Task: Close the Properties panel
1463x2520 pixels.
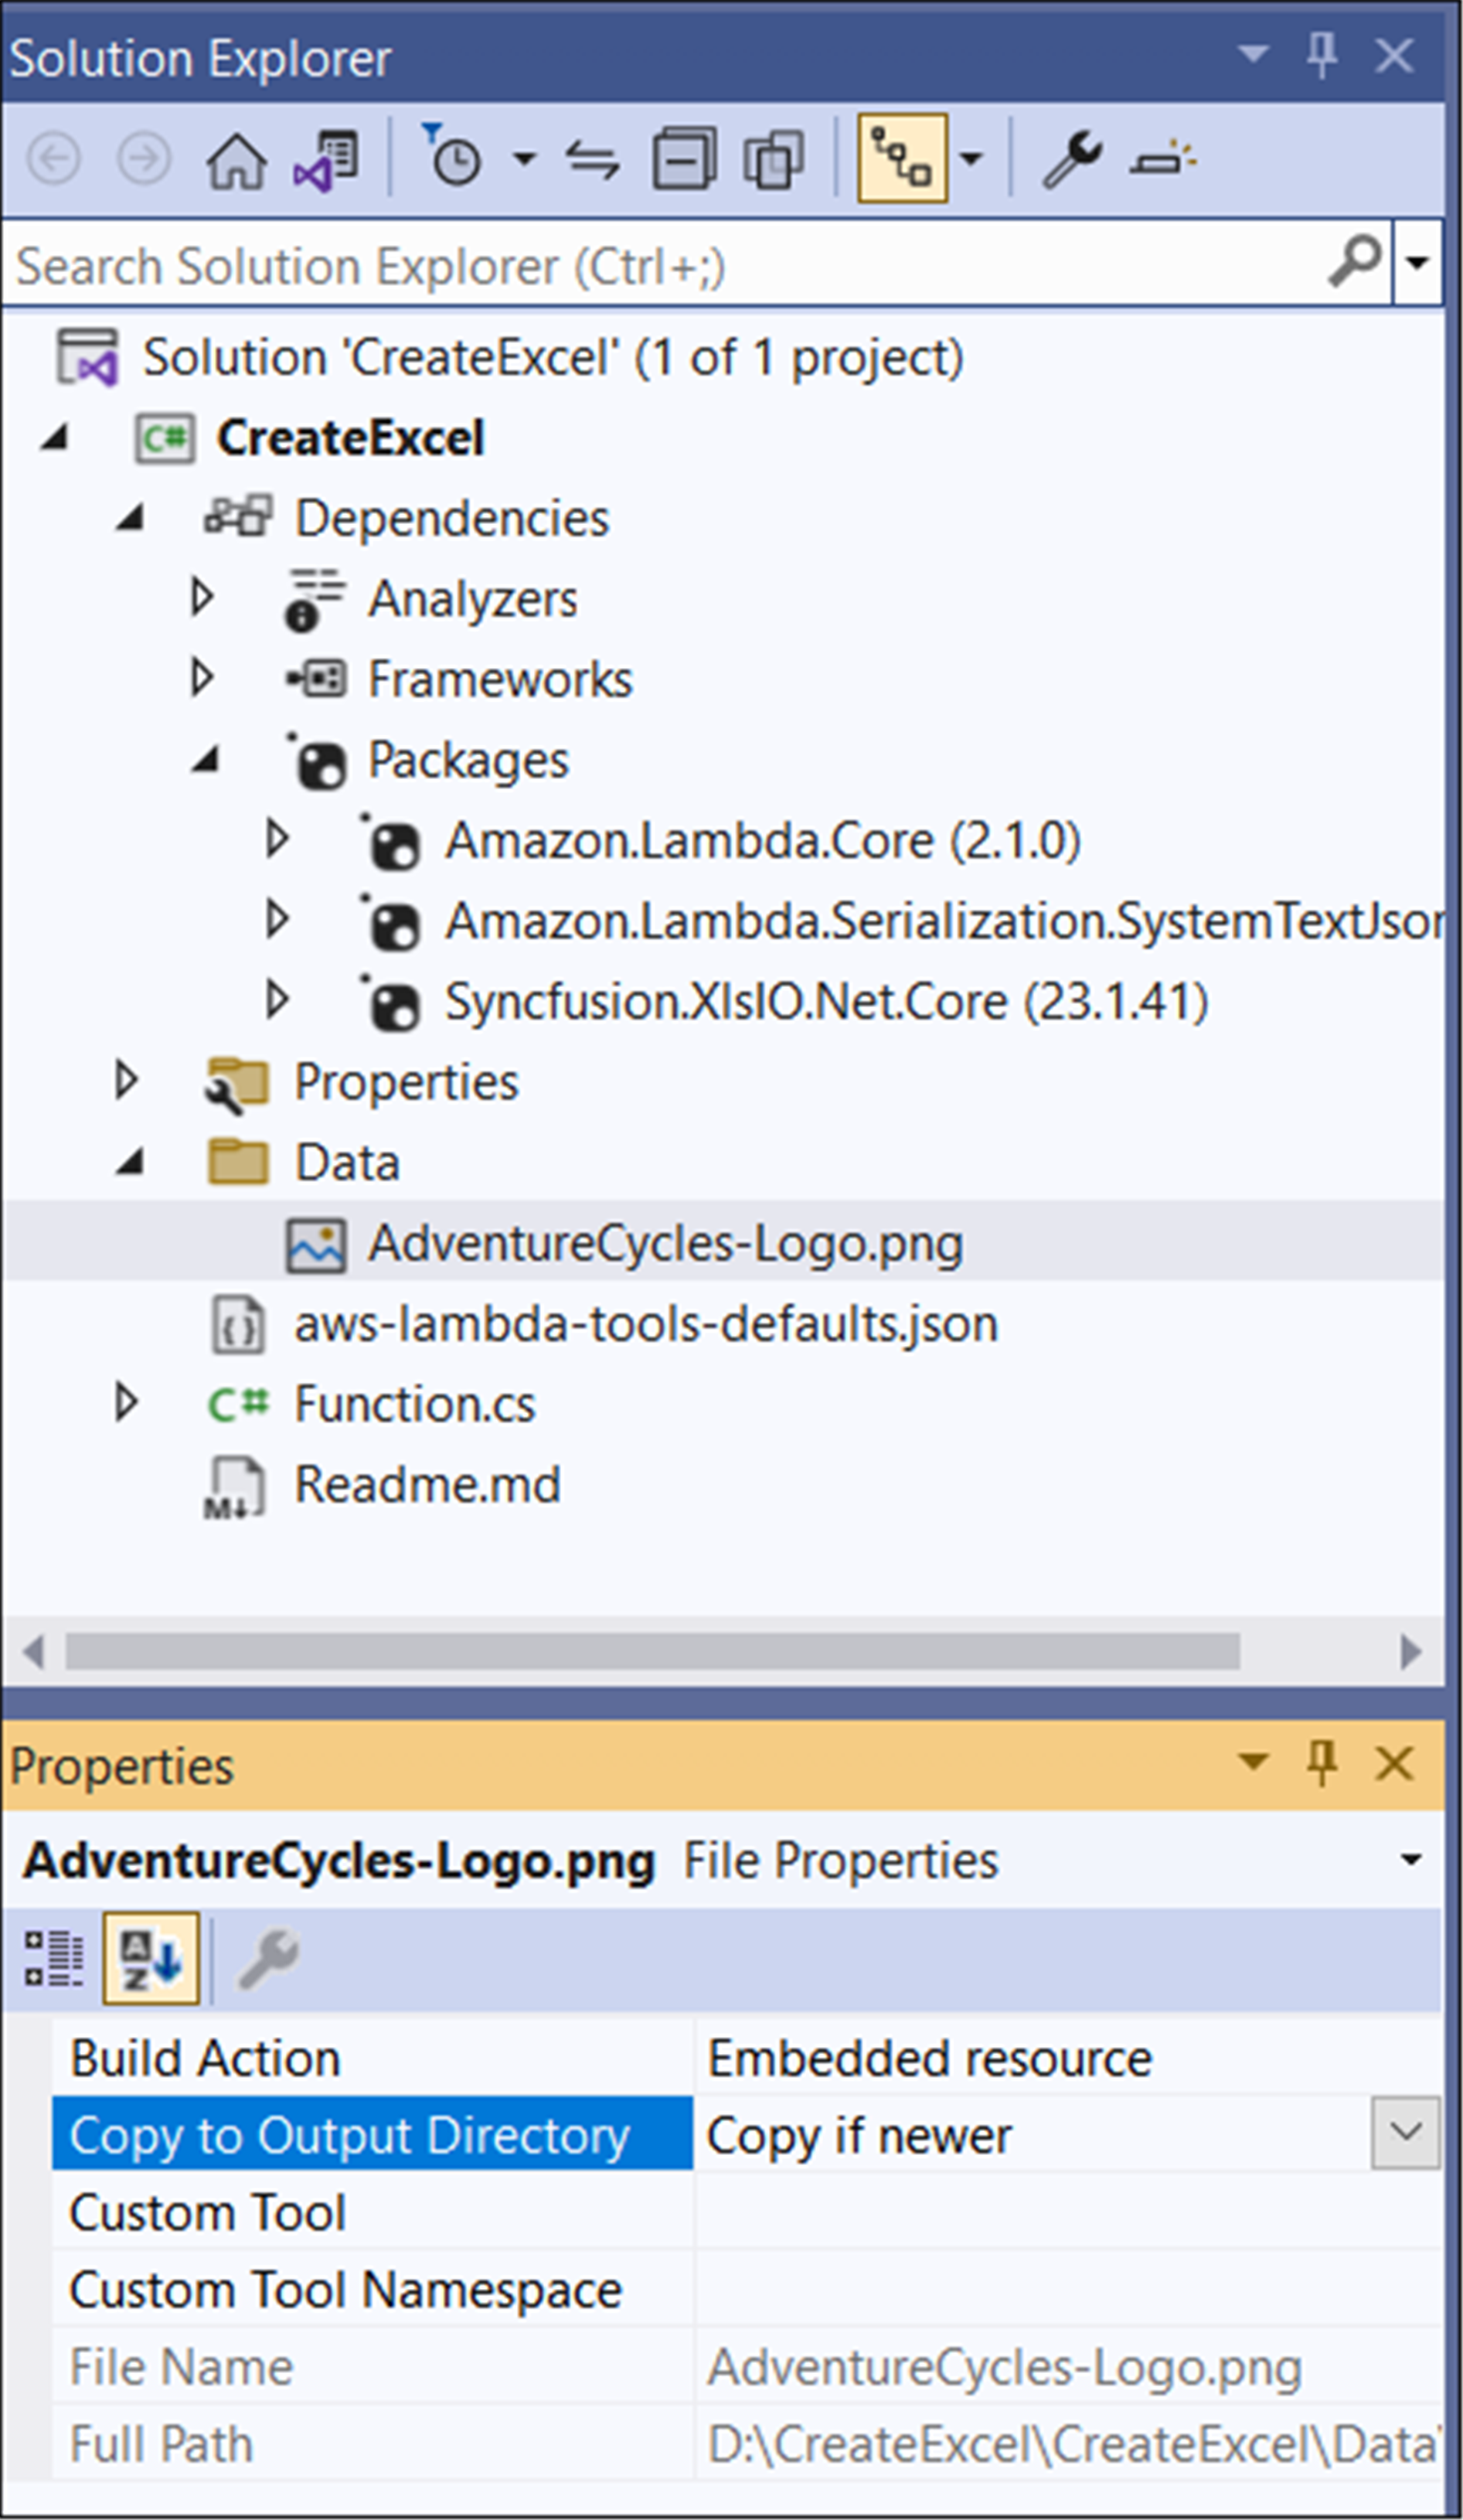Action: point(1394,1763)
